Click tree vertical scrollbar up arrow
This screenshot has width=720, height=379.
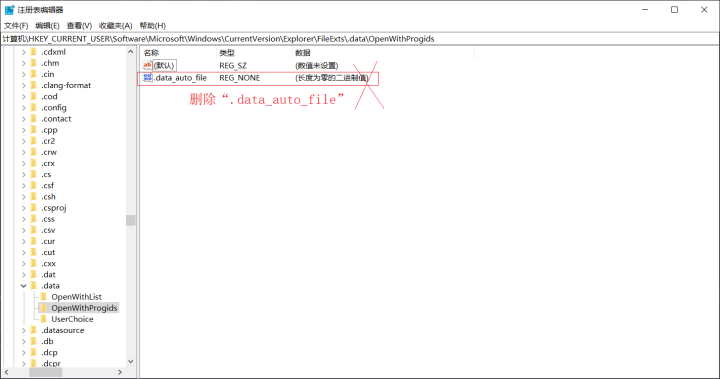click(130, 52)
